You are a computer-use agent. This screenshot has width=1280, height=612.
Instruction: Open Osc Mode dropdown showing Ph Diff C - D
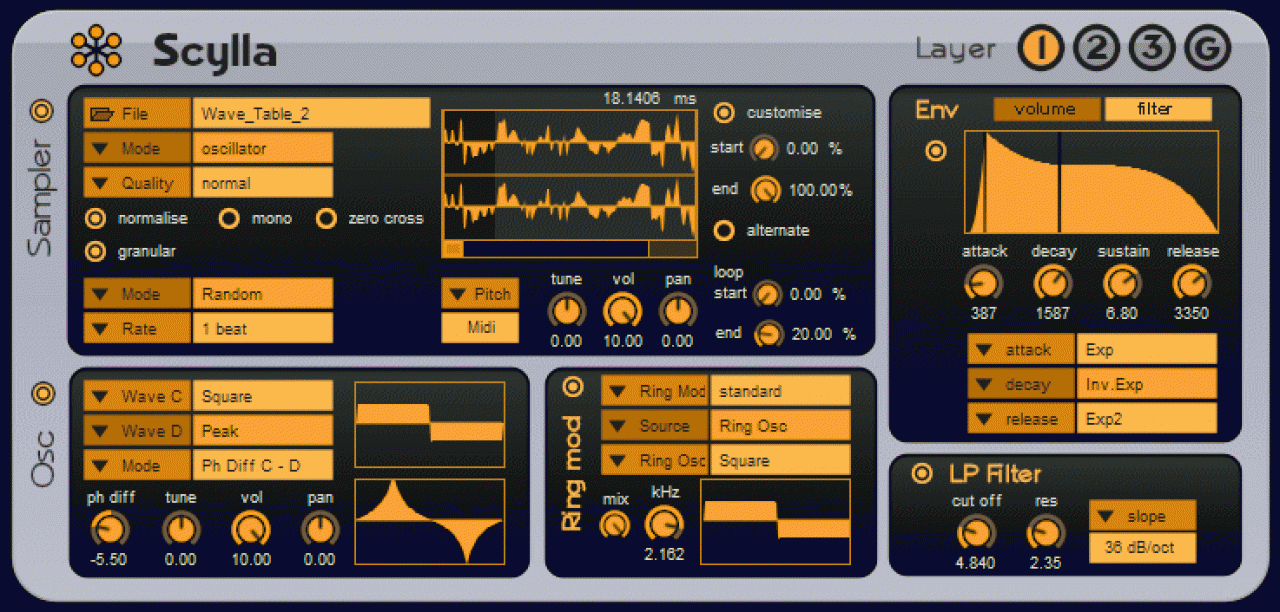tap(137, 465)
